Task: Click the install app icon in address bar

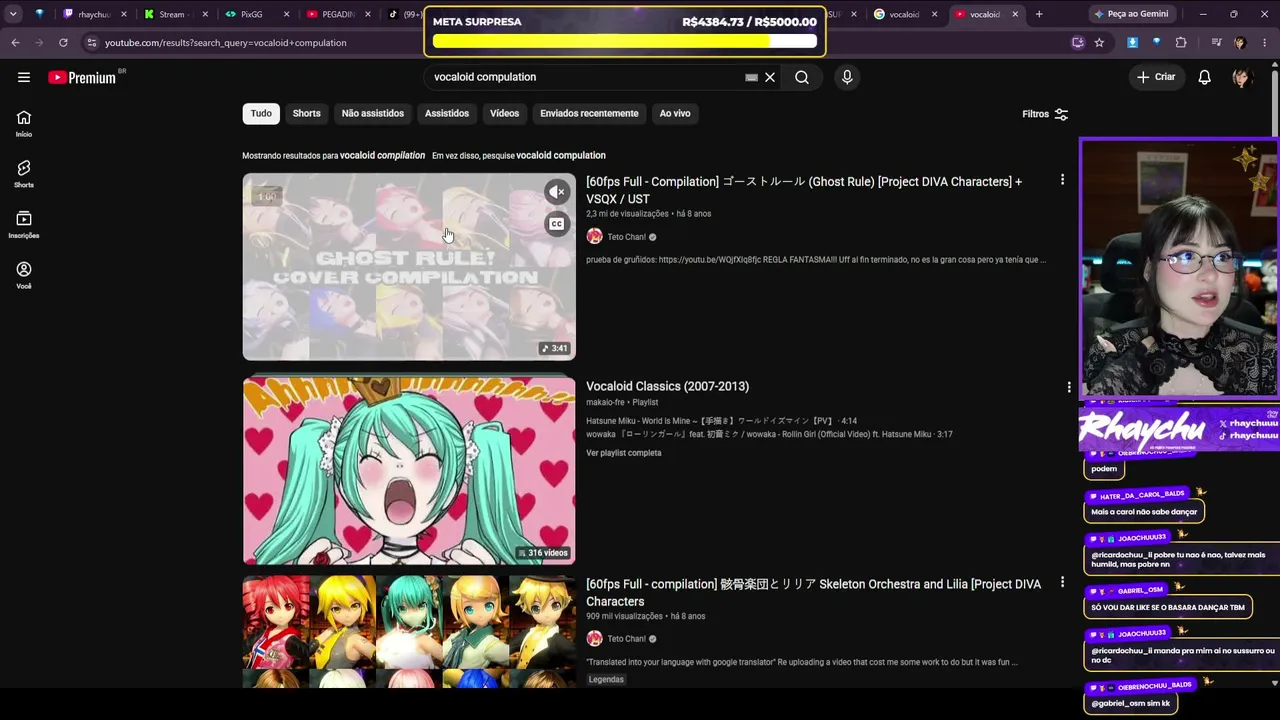Action: tap(1077, 43)
